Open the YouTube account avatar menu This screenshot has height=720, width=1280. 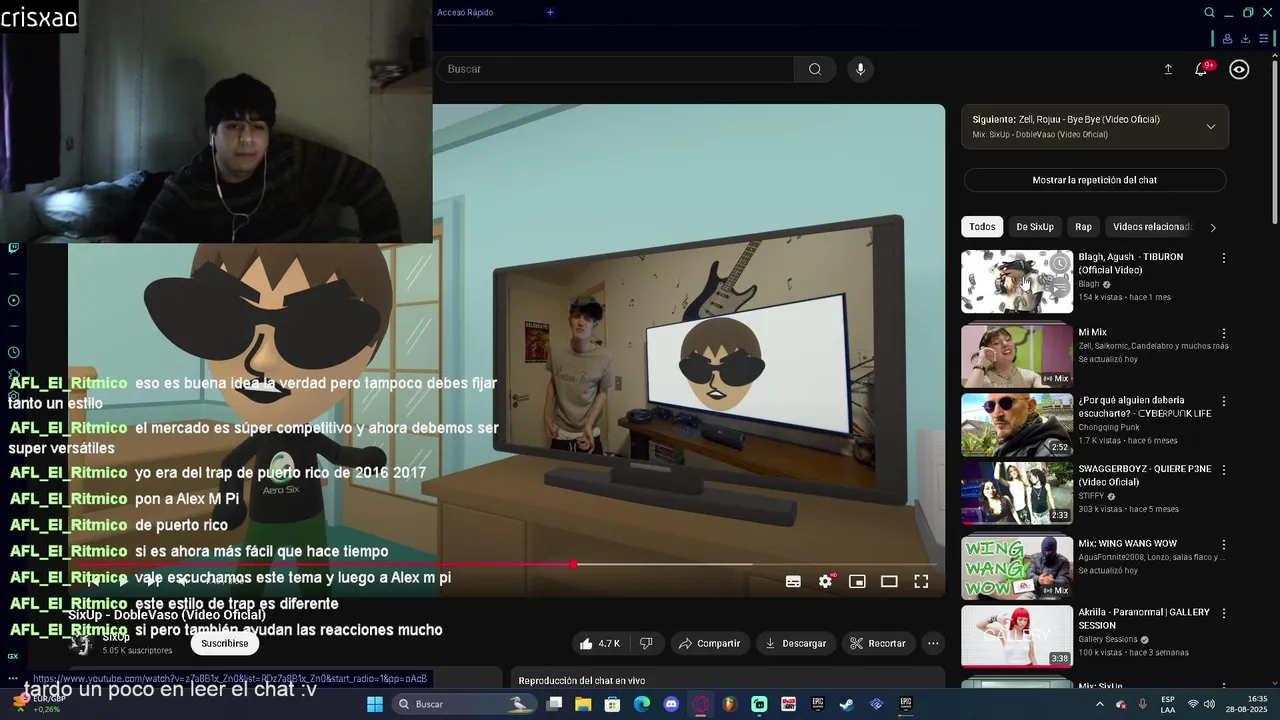[x=1239, y=69]
